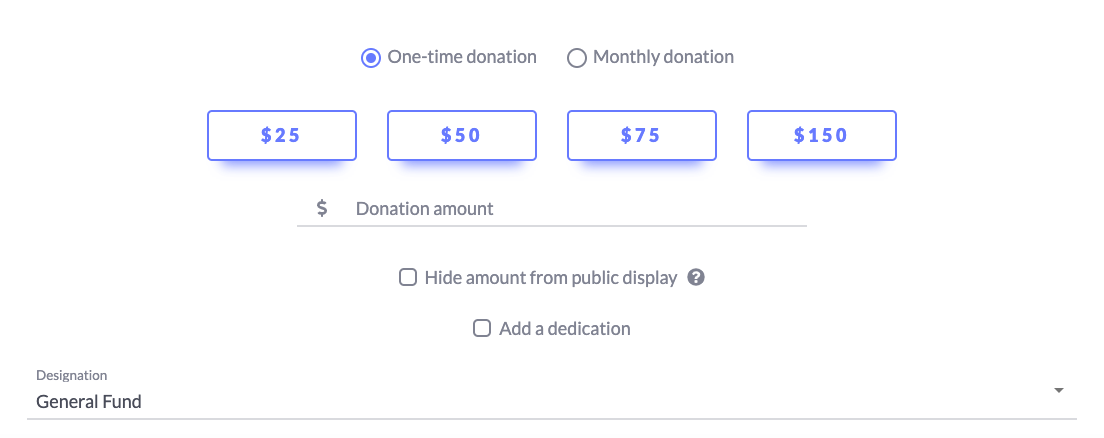Image resolution: width=1104 pixels, height=438 pixels.
Task: Select the One-time donation radio button
Action: coord(371,58)
